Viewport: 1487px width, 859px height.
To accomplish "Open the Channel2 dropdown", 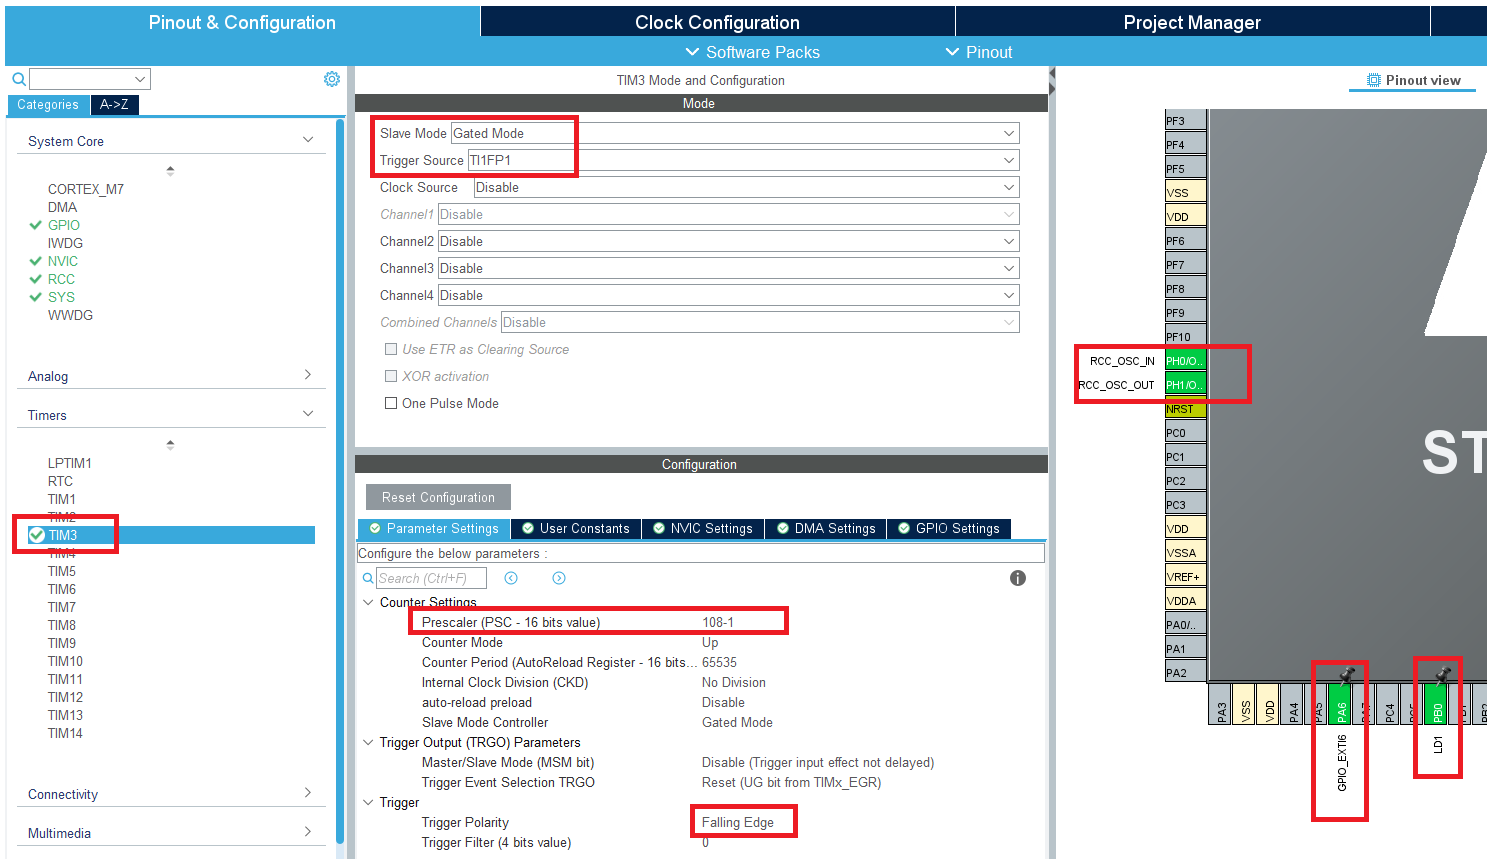I will (x=728, y=241).
